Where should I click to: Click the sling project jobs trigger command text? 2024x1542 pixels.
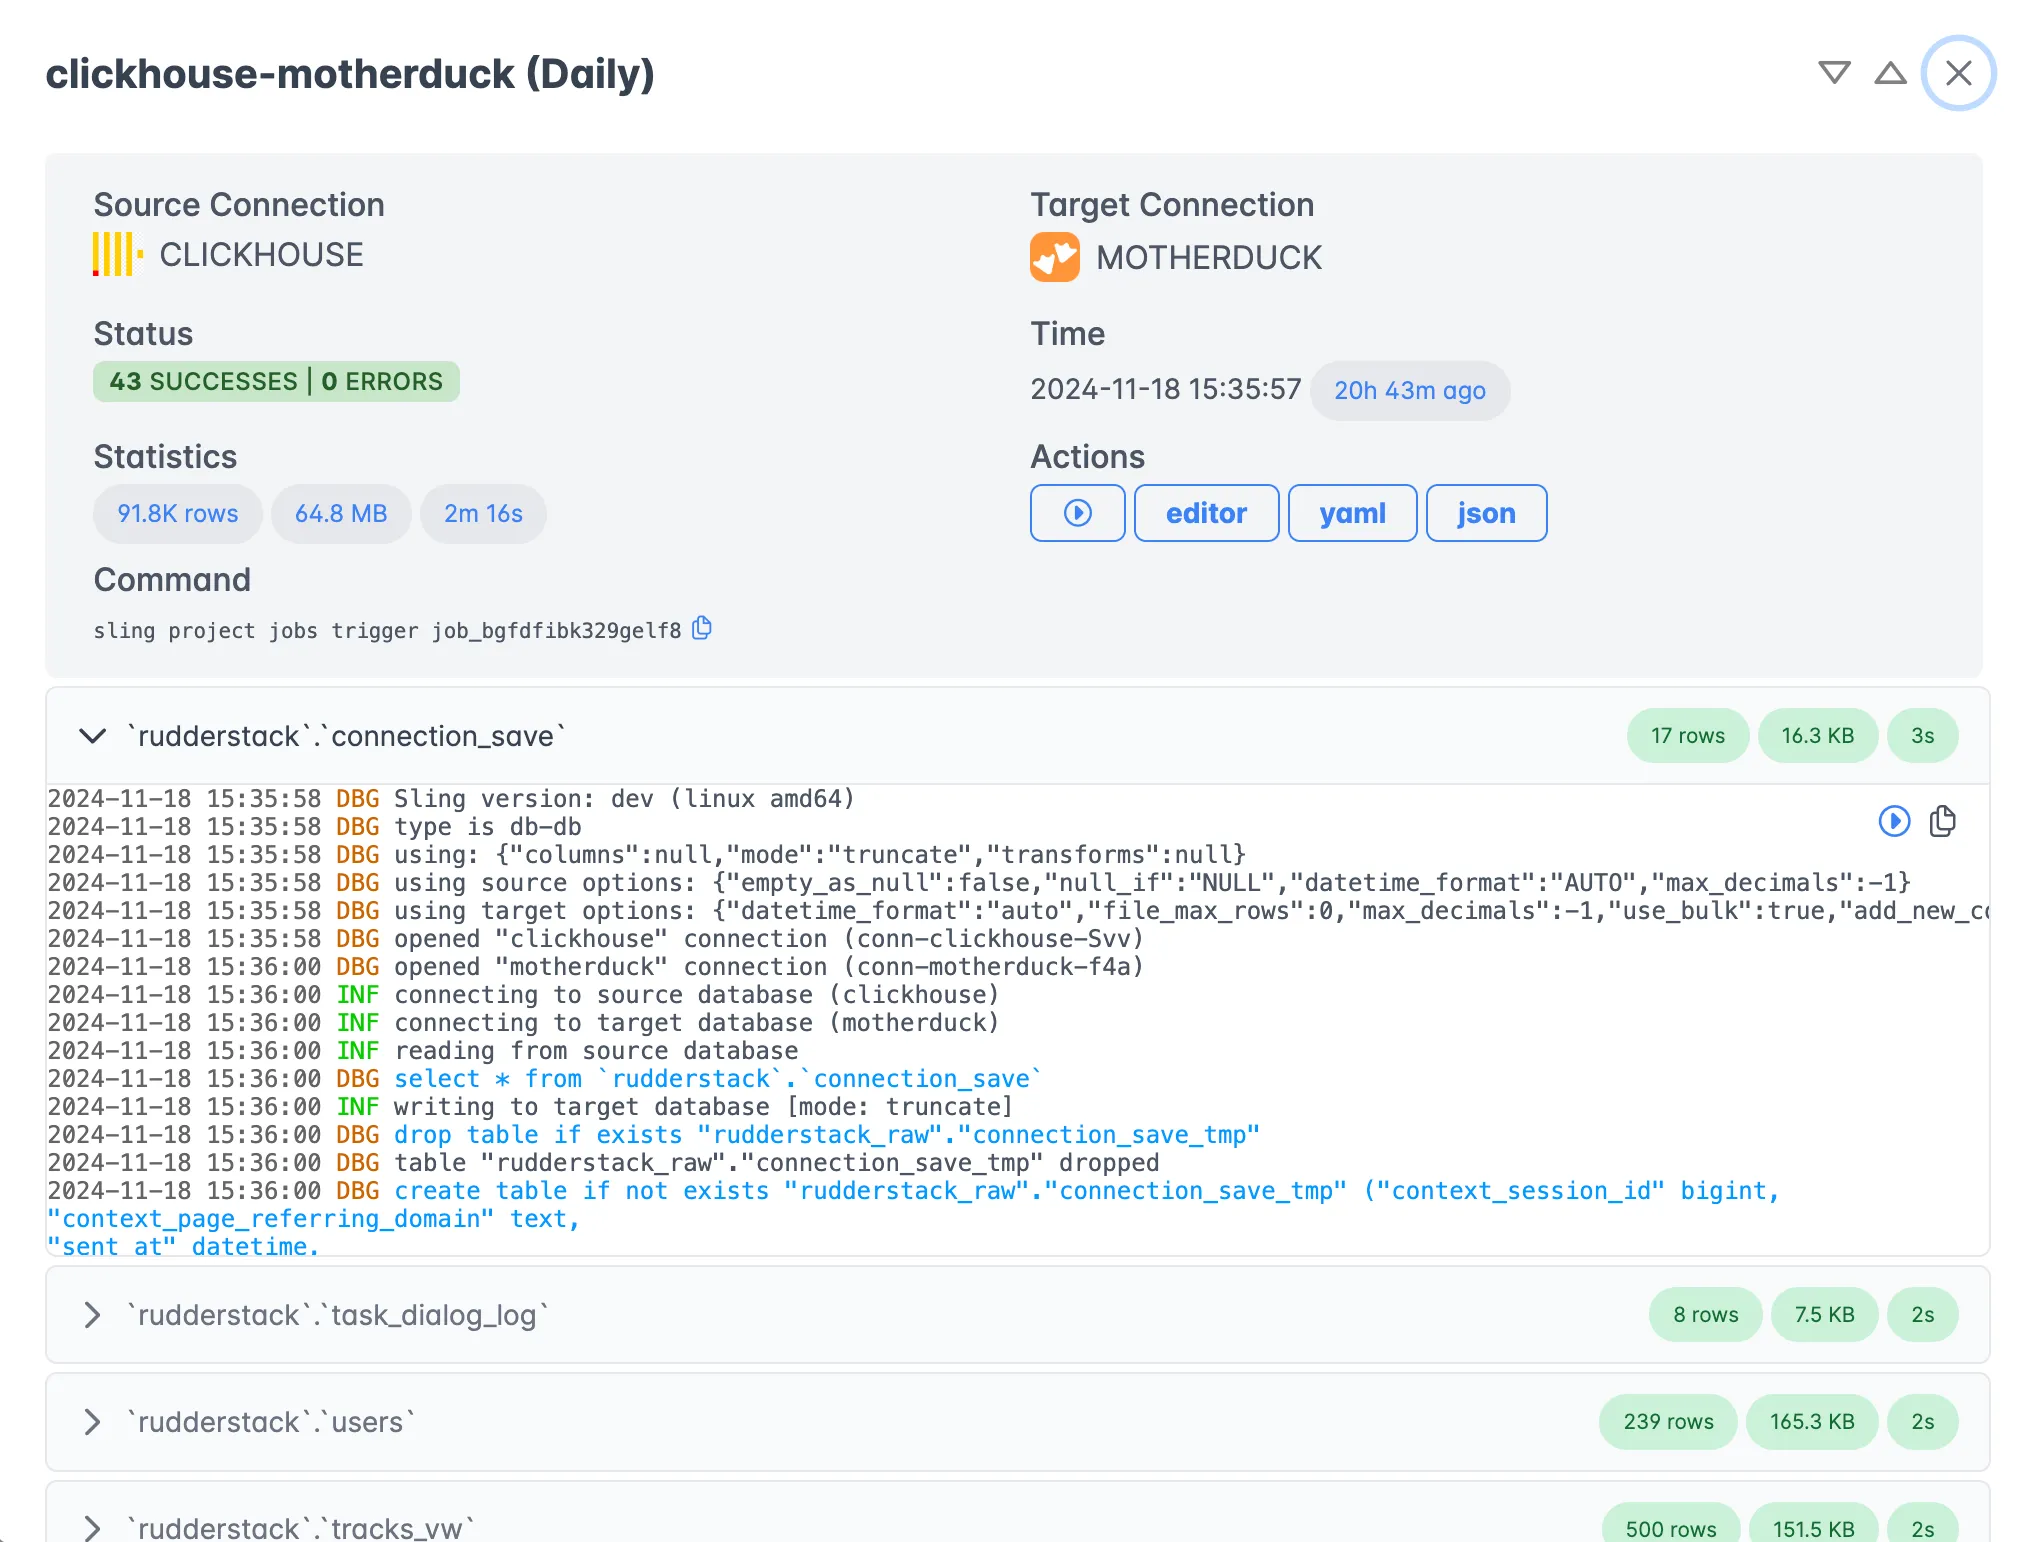(387, 631)
